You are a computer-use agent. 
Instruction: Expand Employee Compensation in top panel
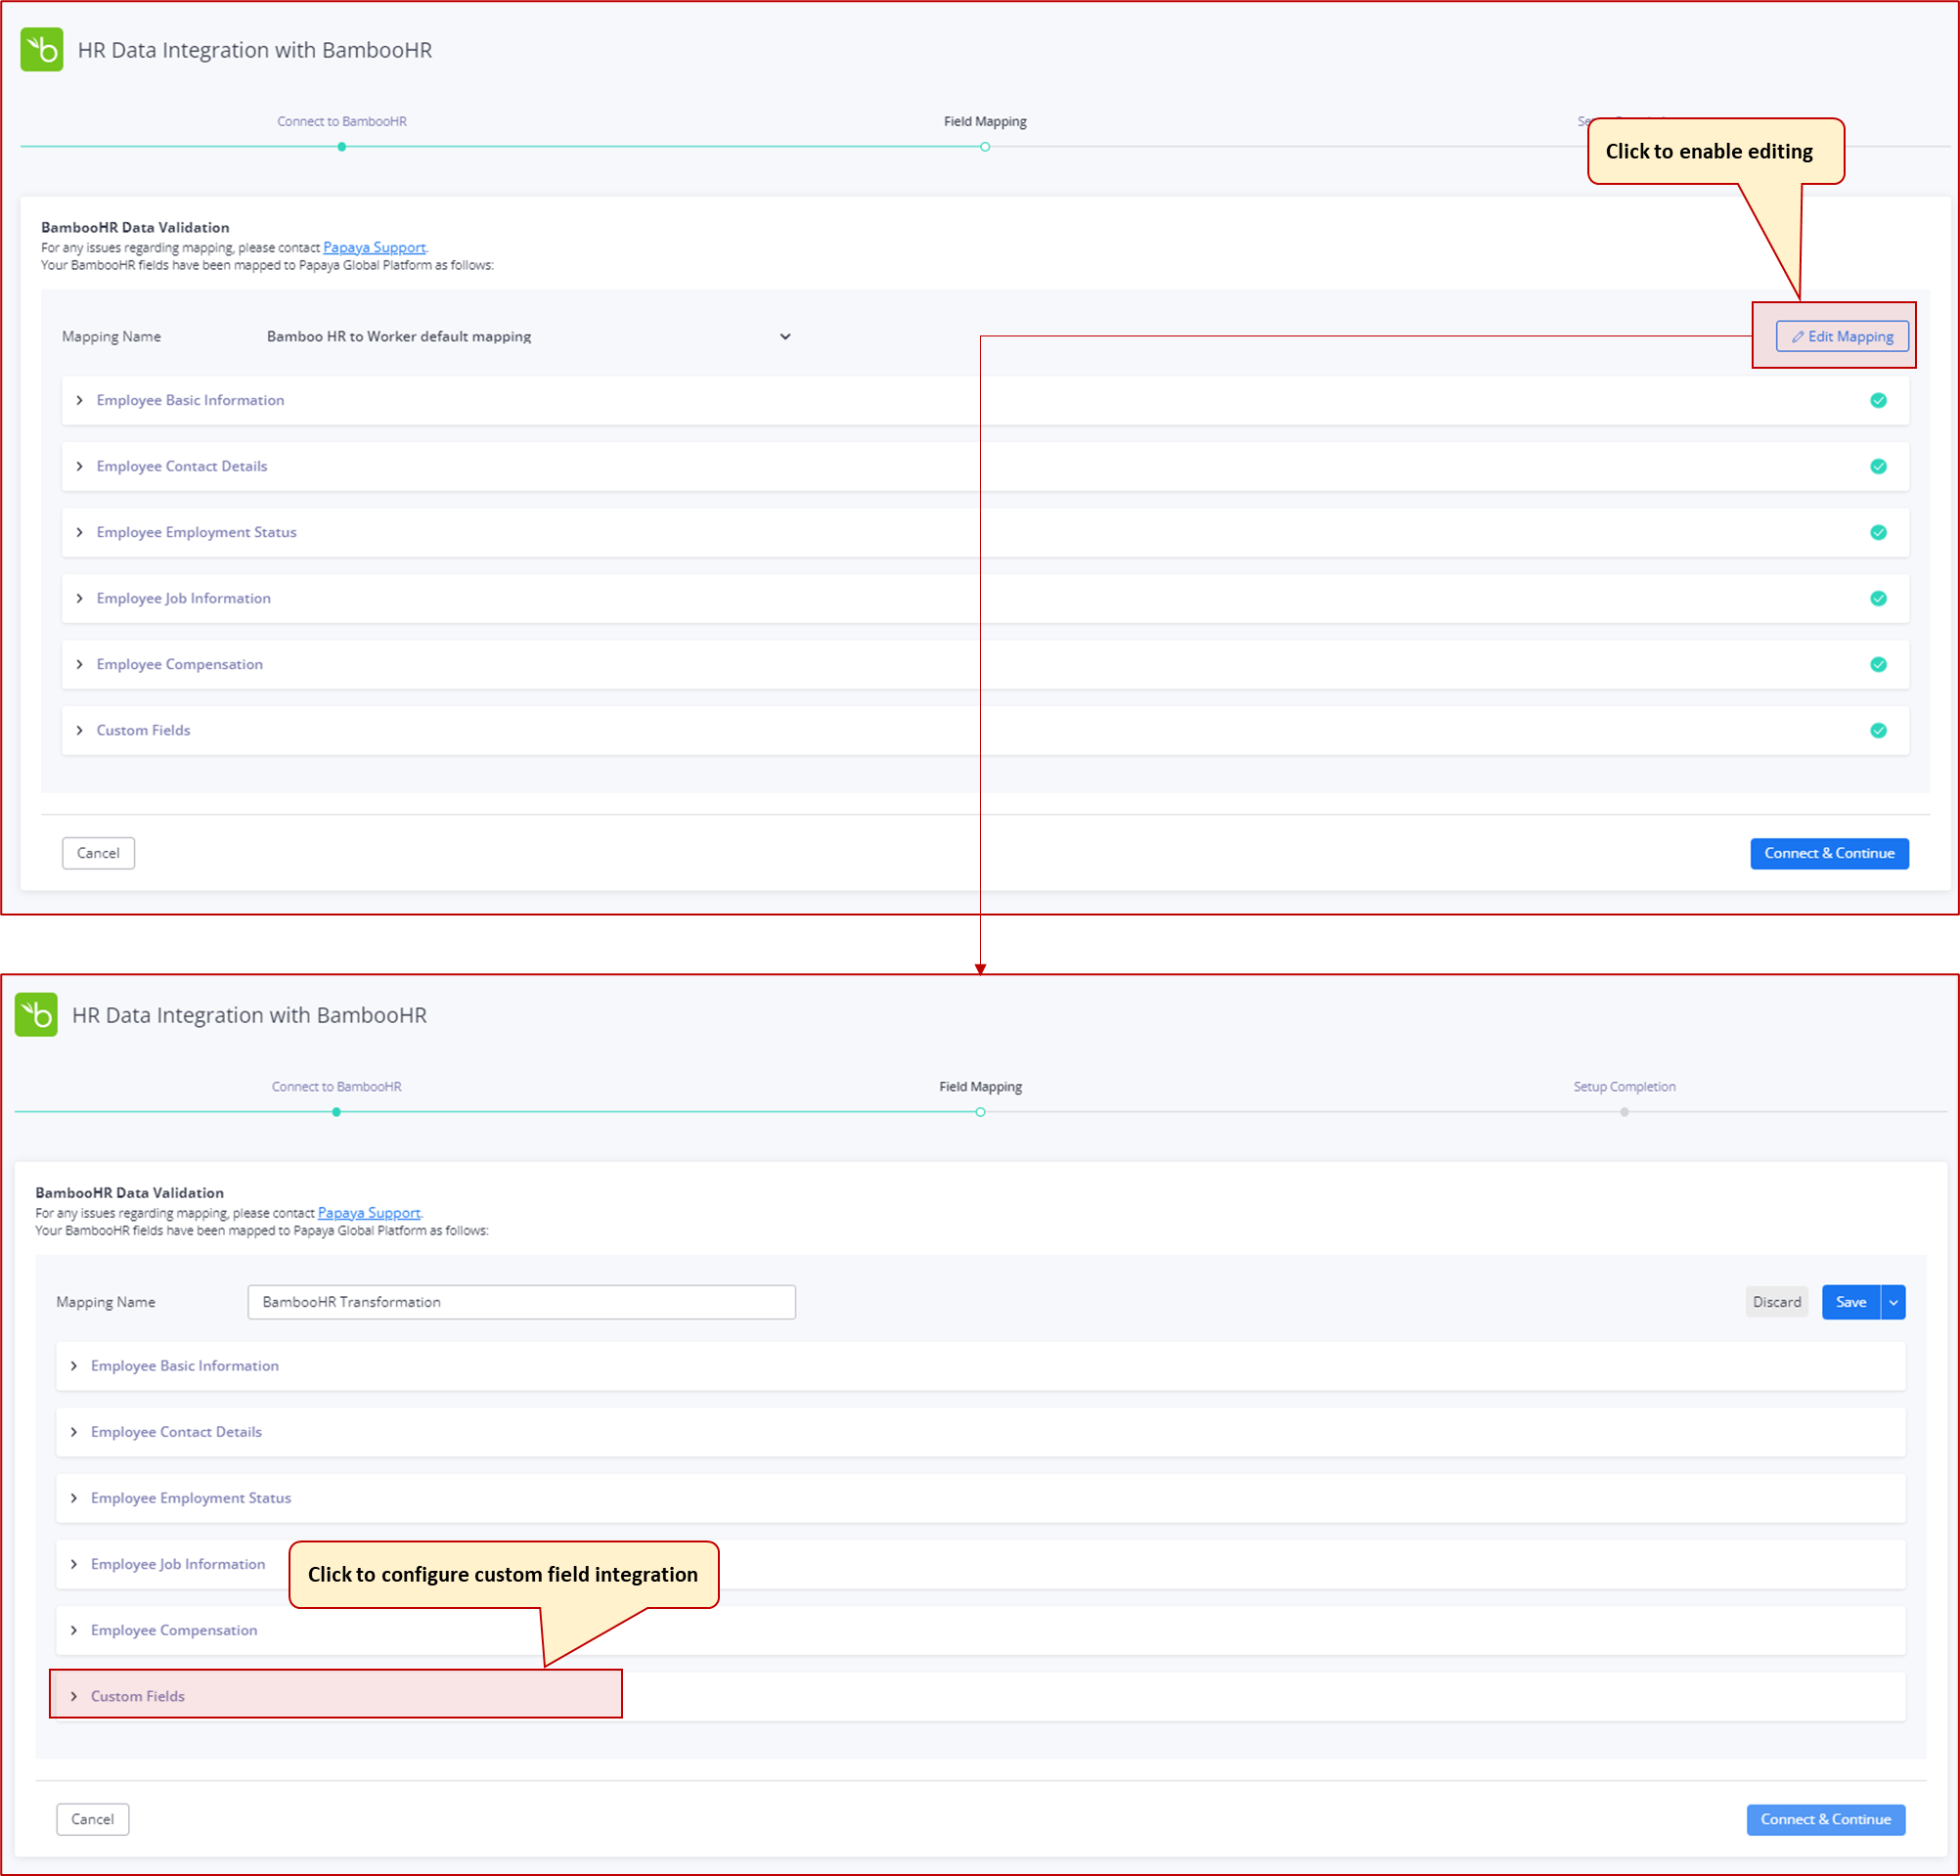(80, 664)
